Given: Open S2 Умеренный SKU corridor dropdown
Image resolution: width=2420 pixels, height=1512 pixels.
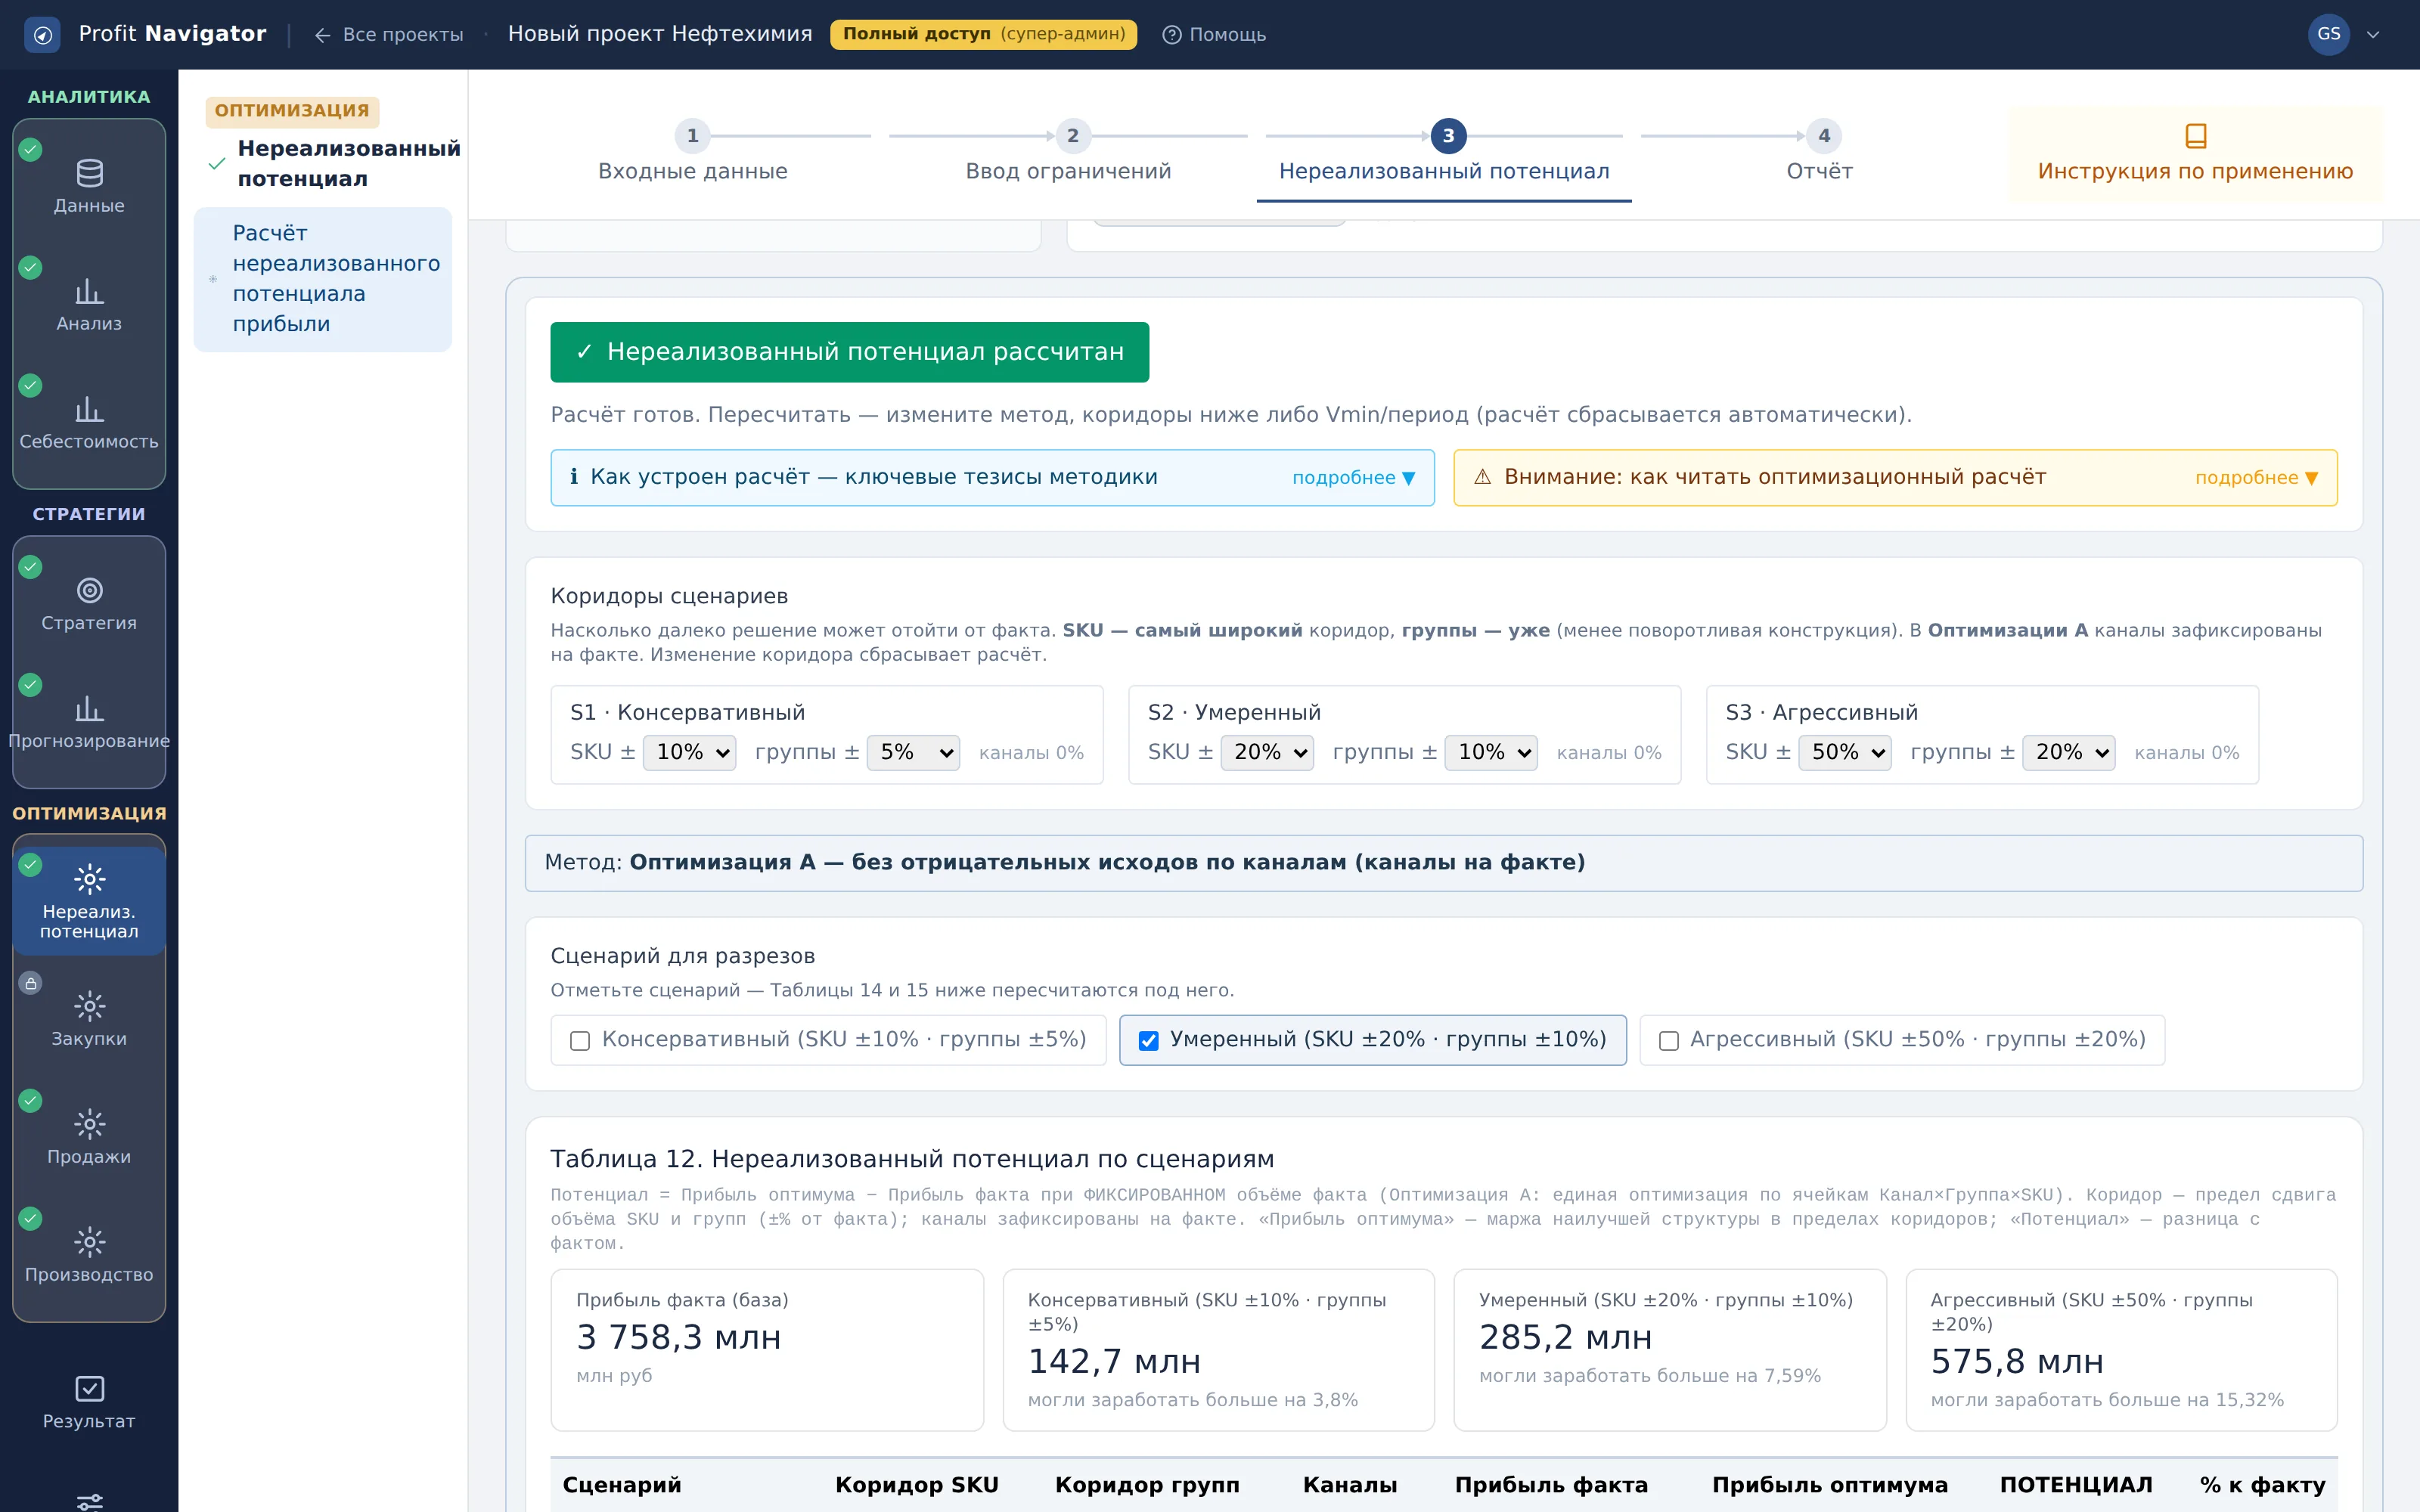Looking at the screenshot, I should pyautogui.click(x=1267, y=752).
